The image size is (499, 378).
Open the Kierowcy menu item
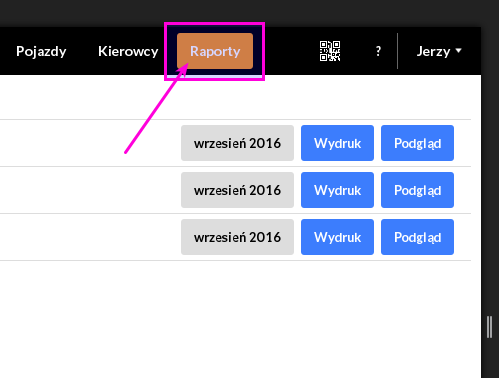(128, 51)
